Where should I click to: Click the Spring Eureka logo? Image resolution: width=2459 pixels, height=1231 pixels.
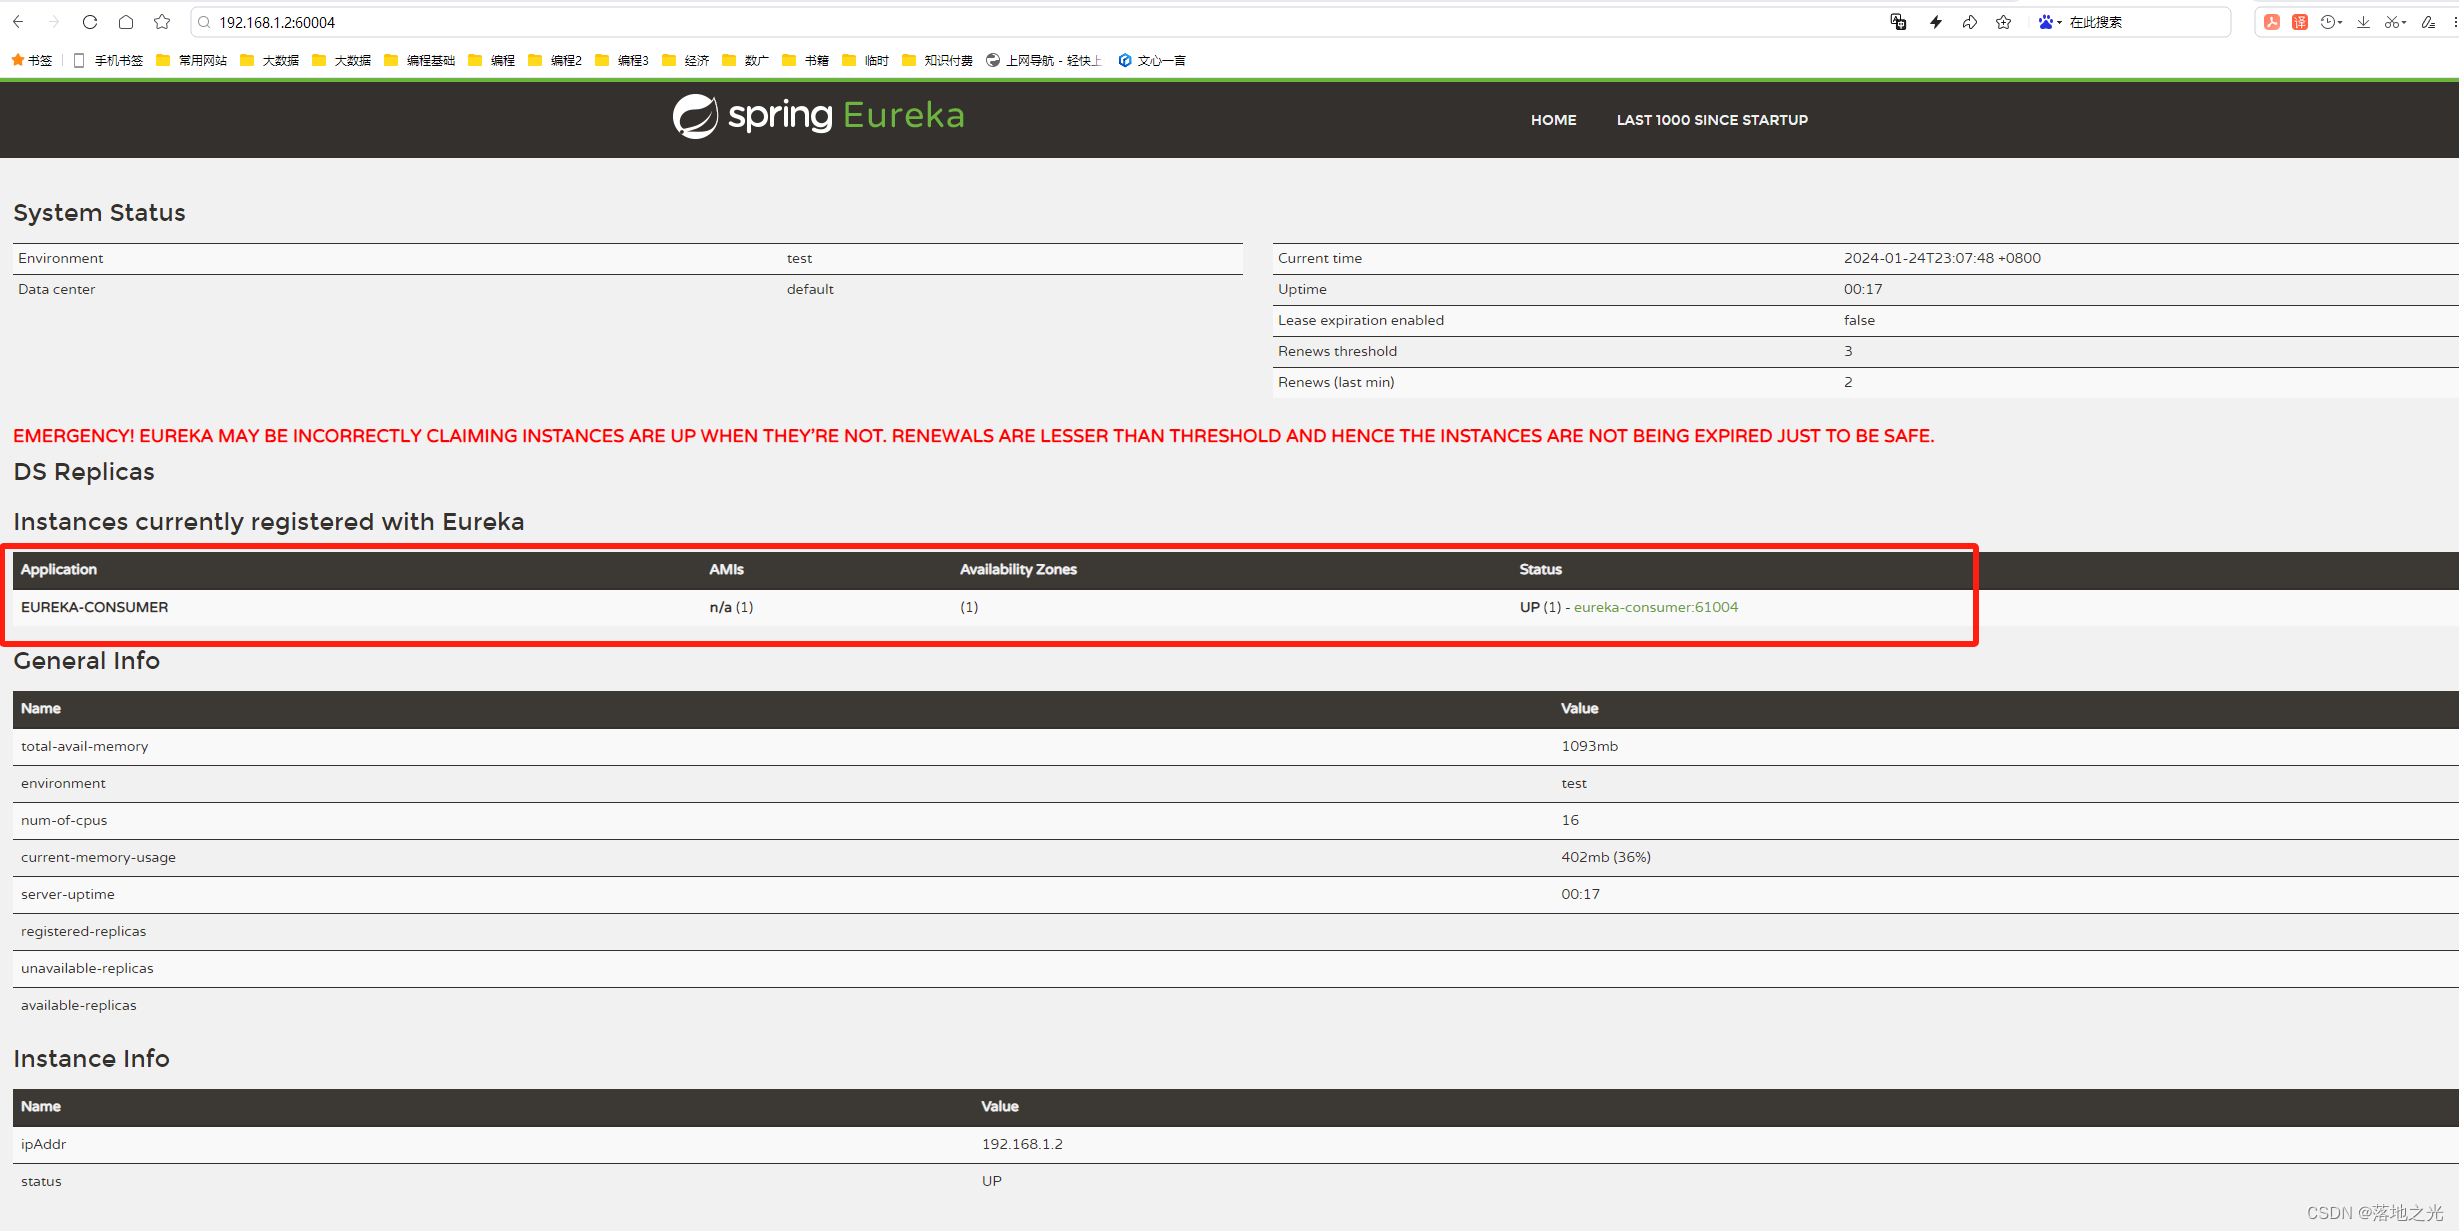click(x=818, y=116)
